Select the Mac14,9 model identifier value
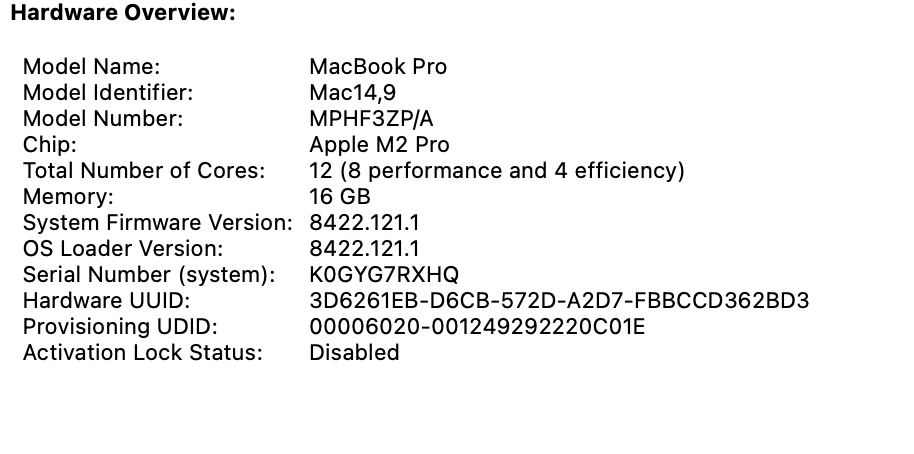The image size is (914, 454). pos(352,93)
